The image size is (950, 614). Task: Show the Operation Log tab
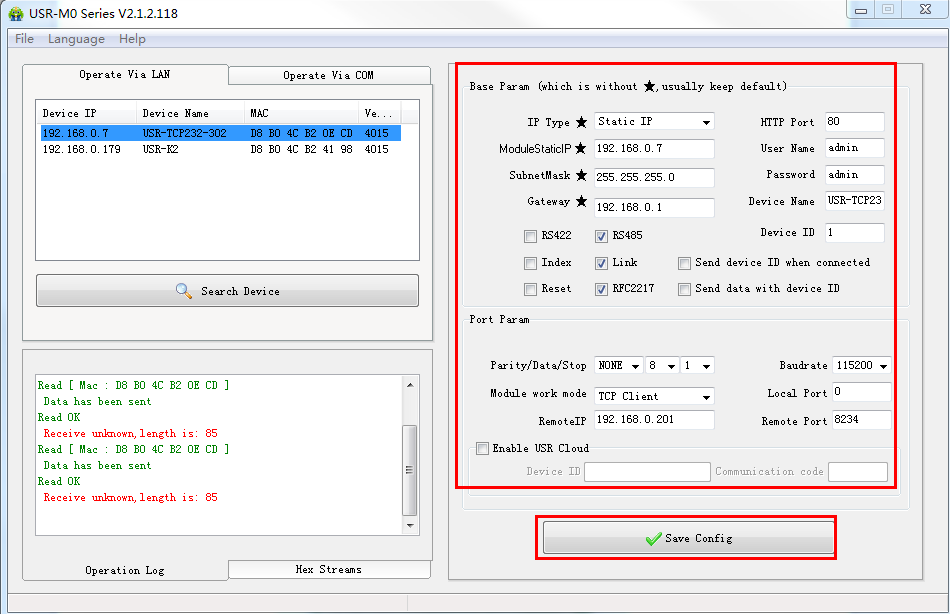(125, 570)
